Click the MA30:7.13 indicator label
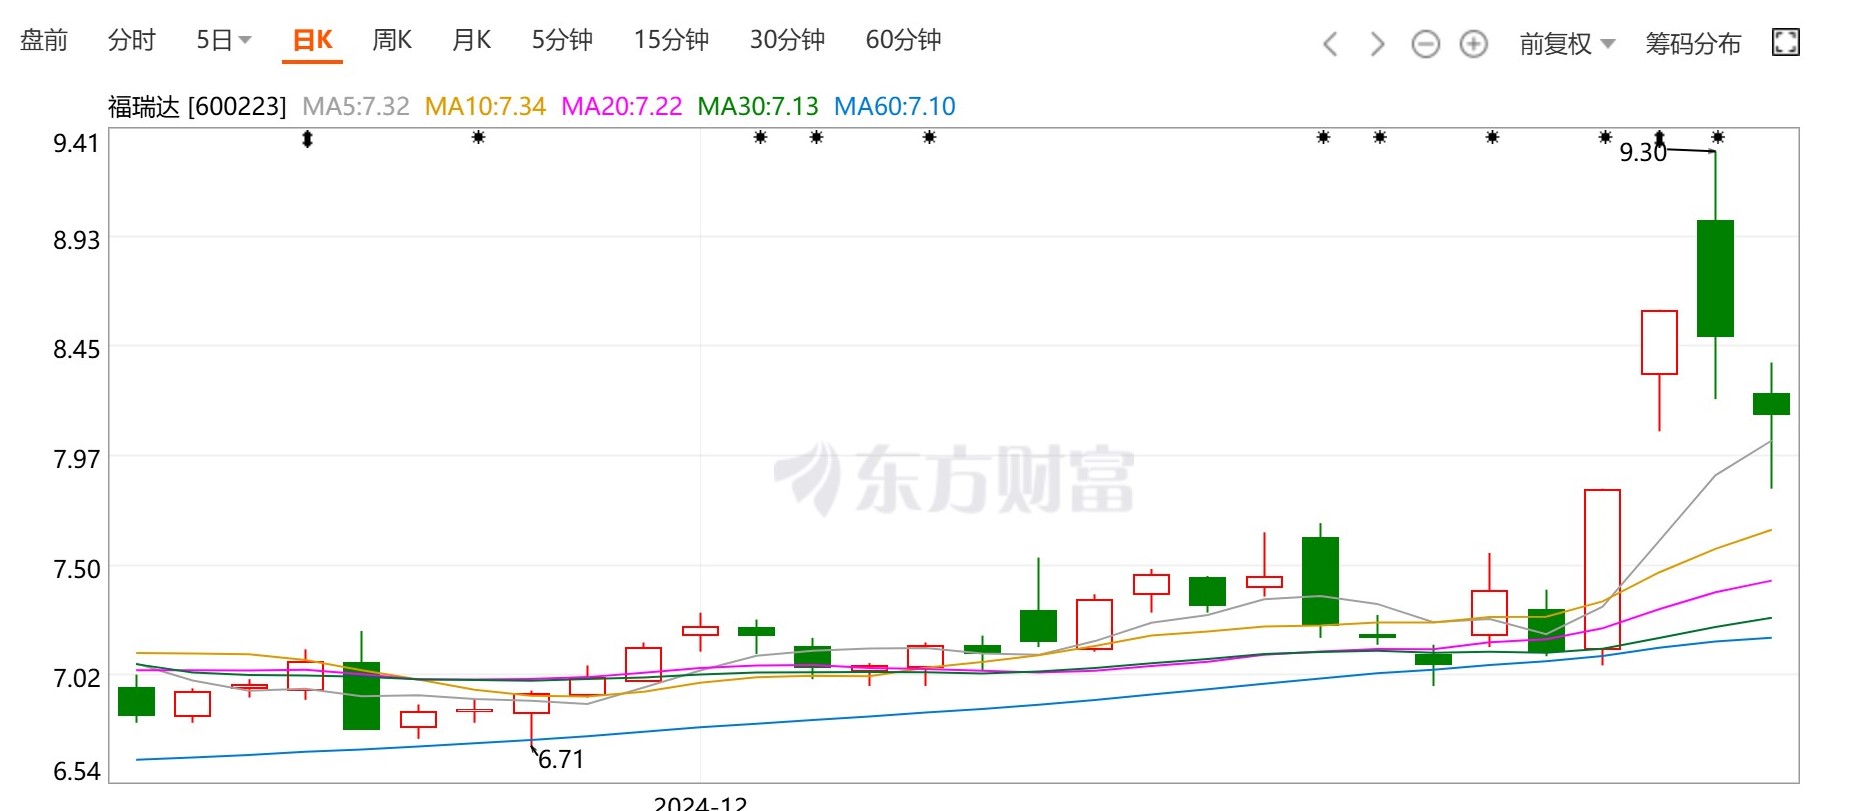The image size is (1853, 811). (758, 106)
